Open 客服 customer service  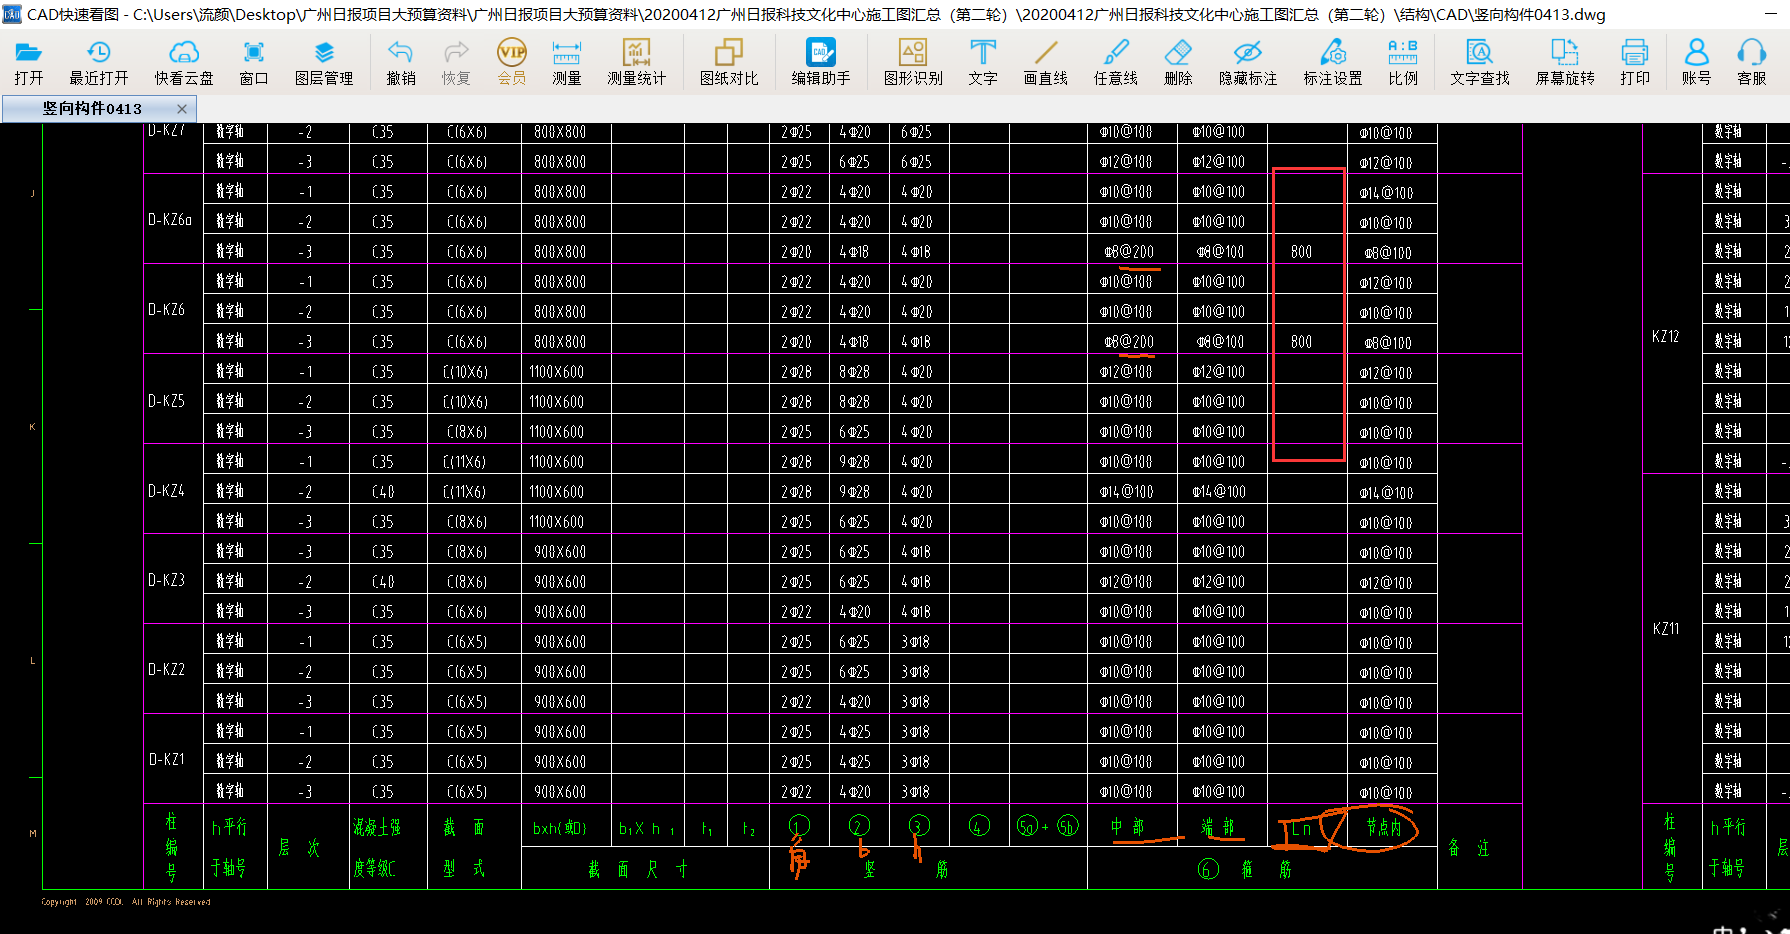(x=1752, y=62)
